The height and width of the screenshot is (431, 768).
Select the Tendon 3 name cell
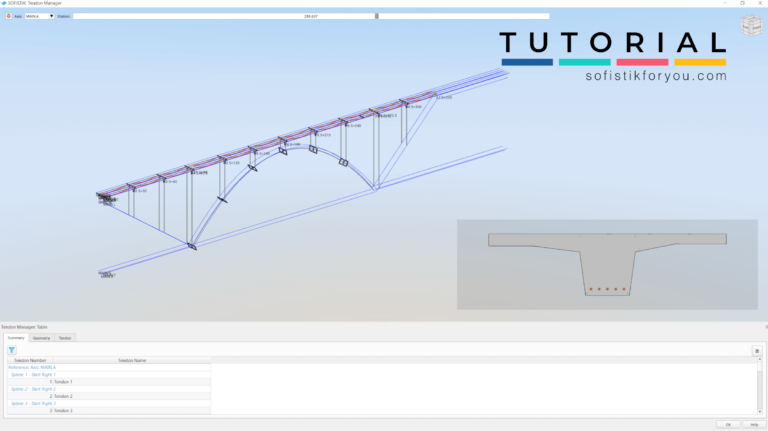[x=132, y=410]
